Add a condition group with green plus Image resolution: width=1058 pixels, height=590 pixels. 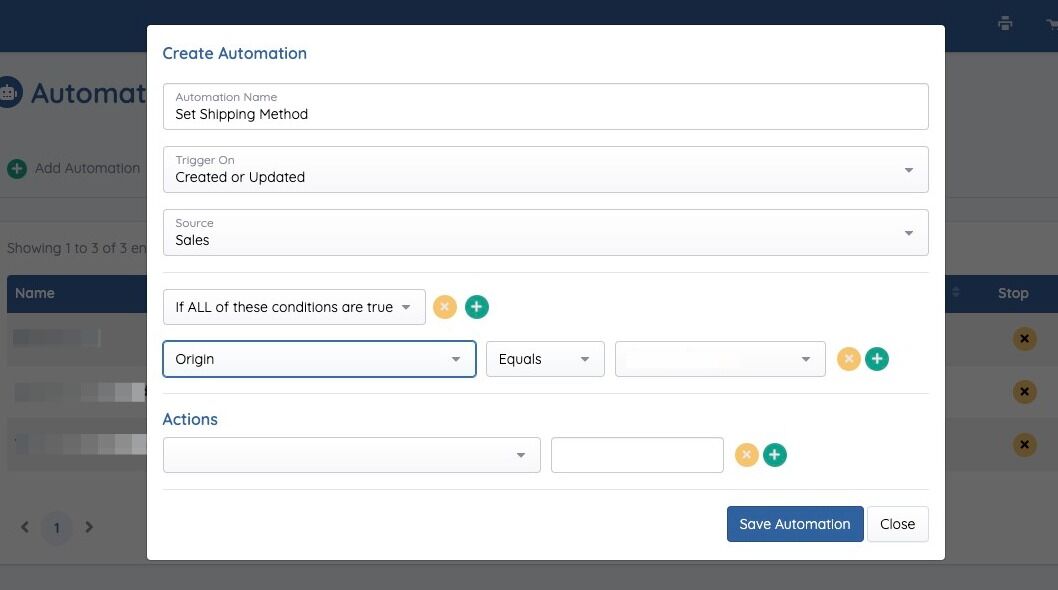click(477, 307)
